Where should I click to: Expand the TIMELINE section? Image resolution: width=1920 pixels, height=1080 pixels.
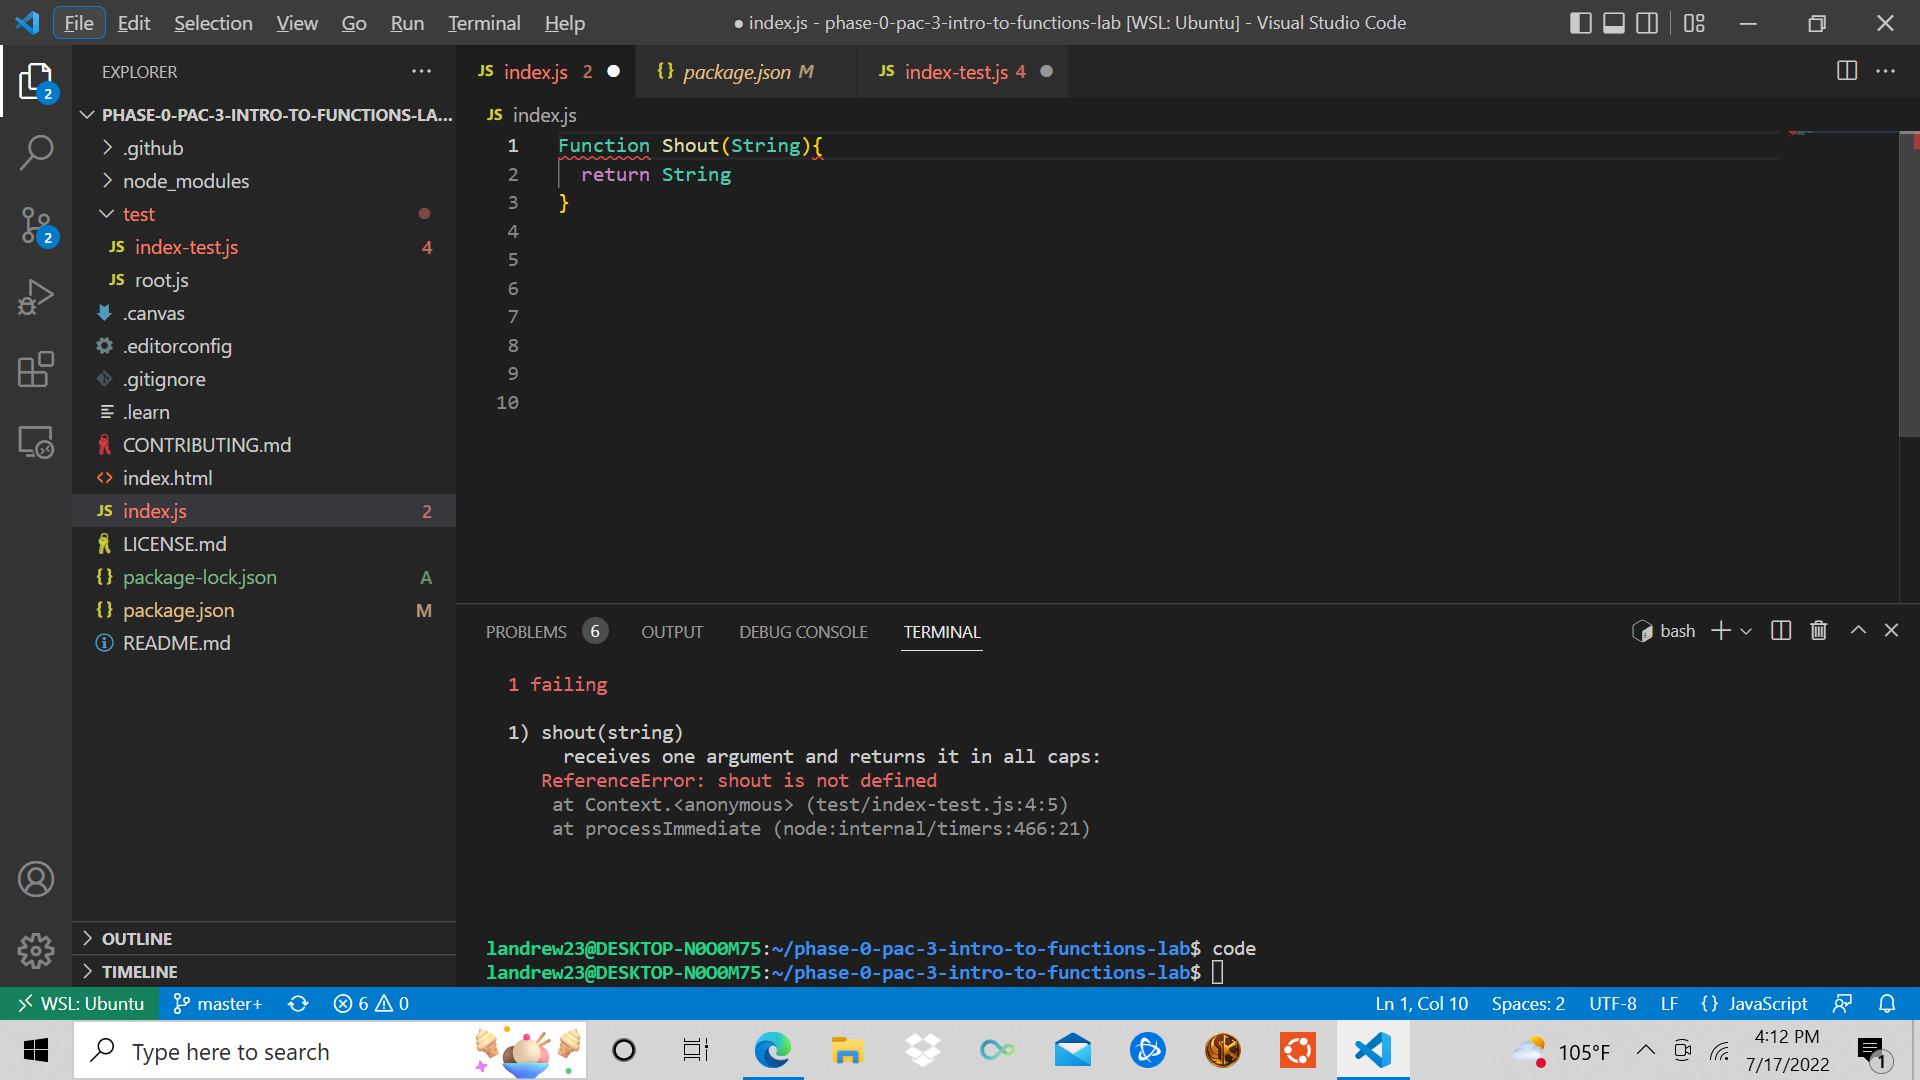point(264,971)
